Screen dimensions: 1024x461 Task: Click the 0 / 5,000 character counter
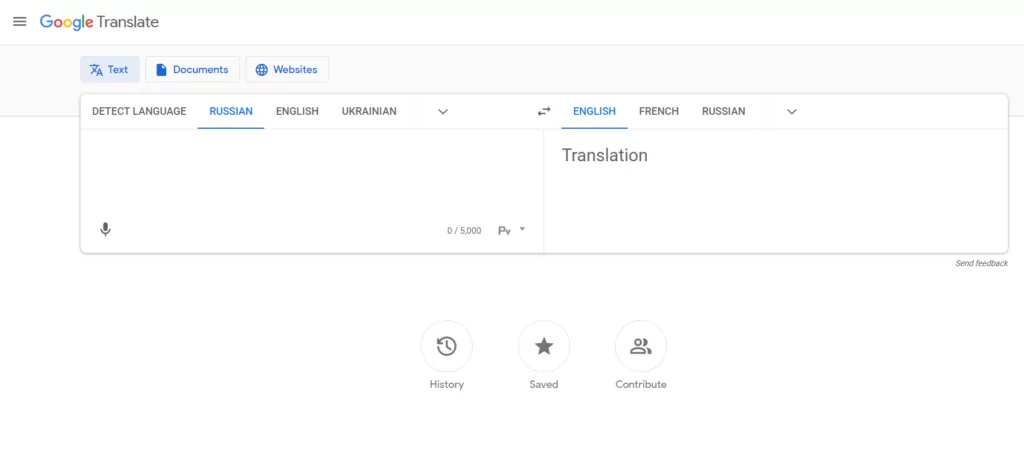tap(464, 230)
